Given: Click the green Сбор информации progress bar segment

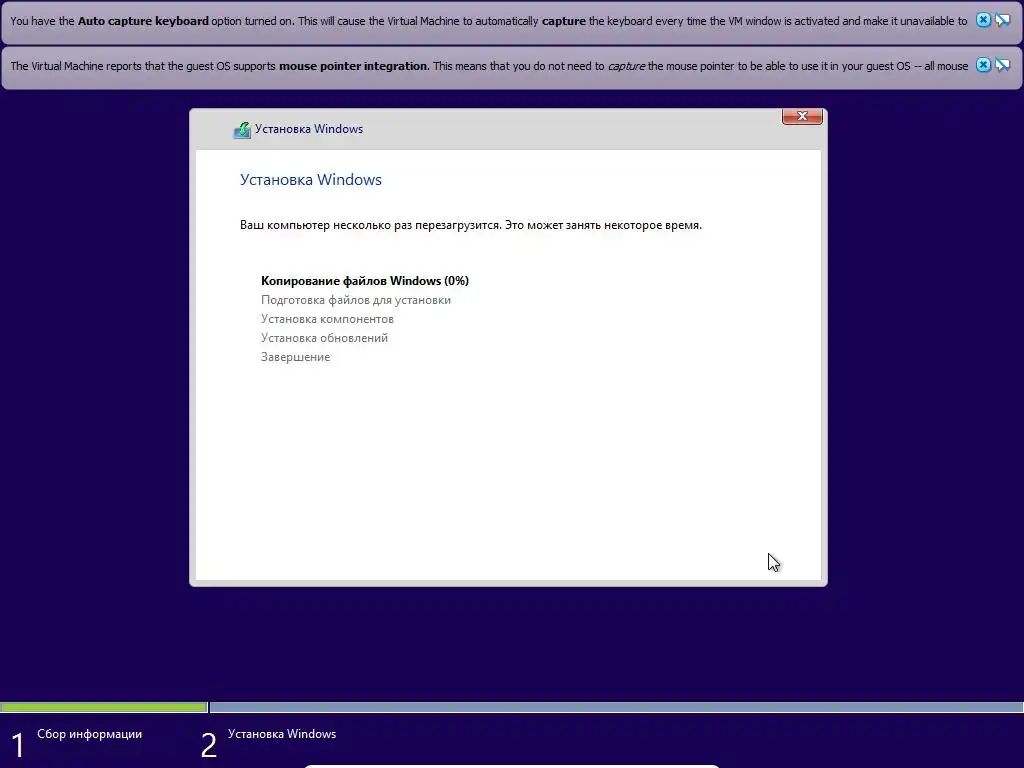Looking at the screenshot, I should 104,707.
